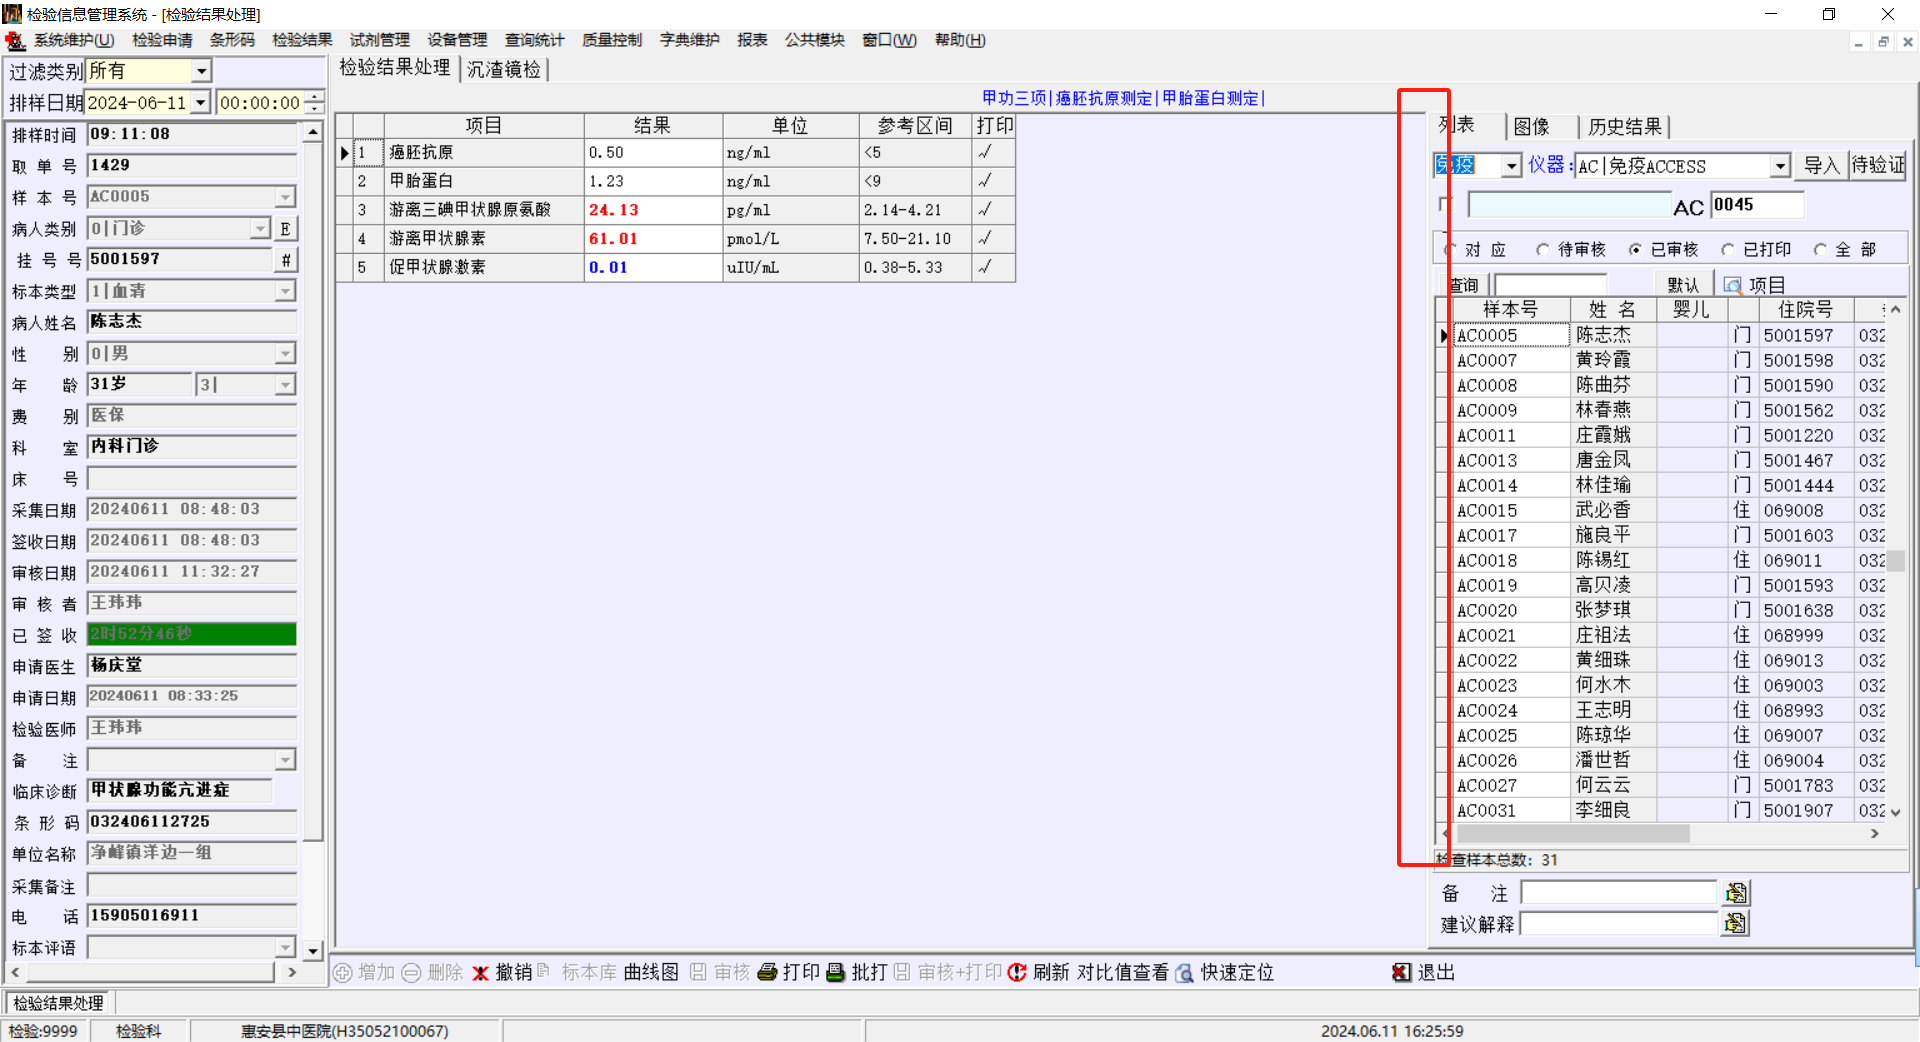This screenshot has height=1042, width=1920.
Task: Select the 全部 radio button
Action: pos(1820,250)
